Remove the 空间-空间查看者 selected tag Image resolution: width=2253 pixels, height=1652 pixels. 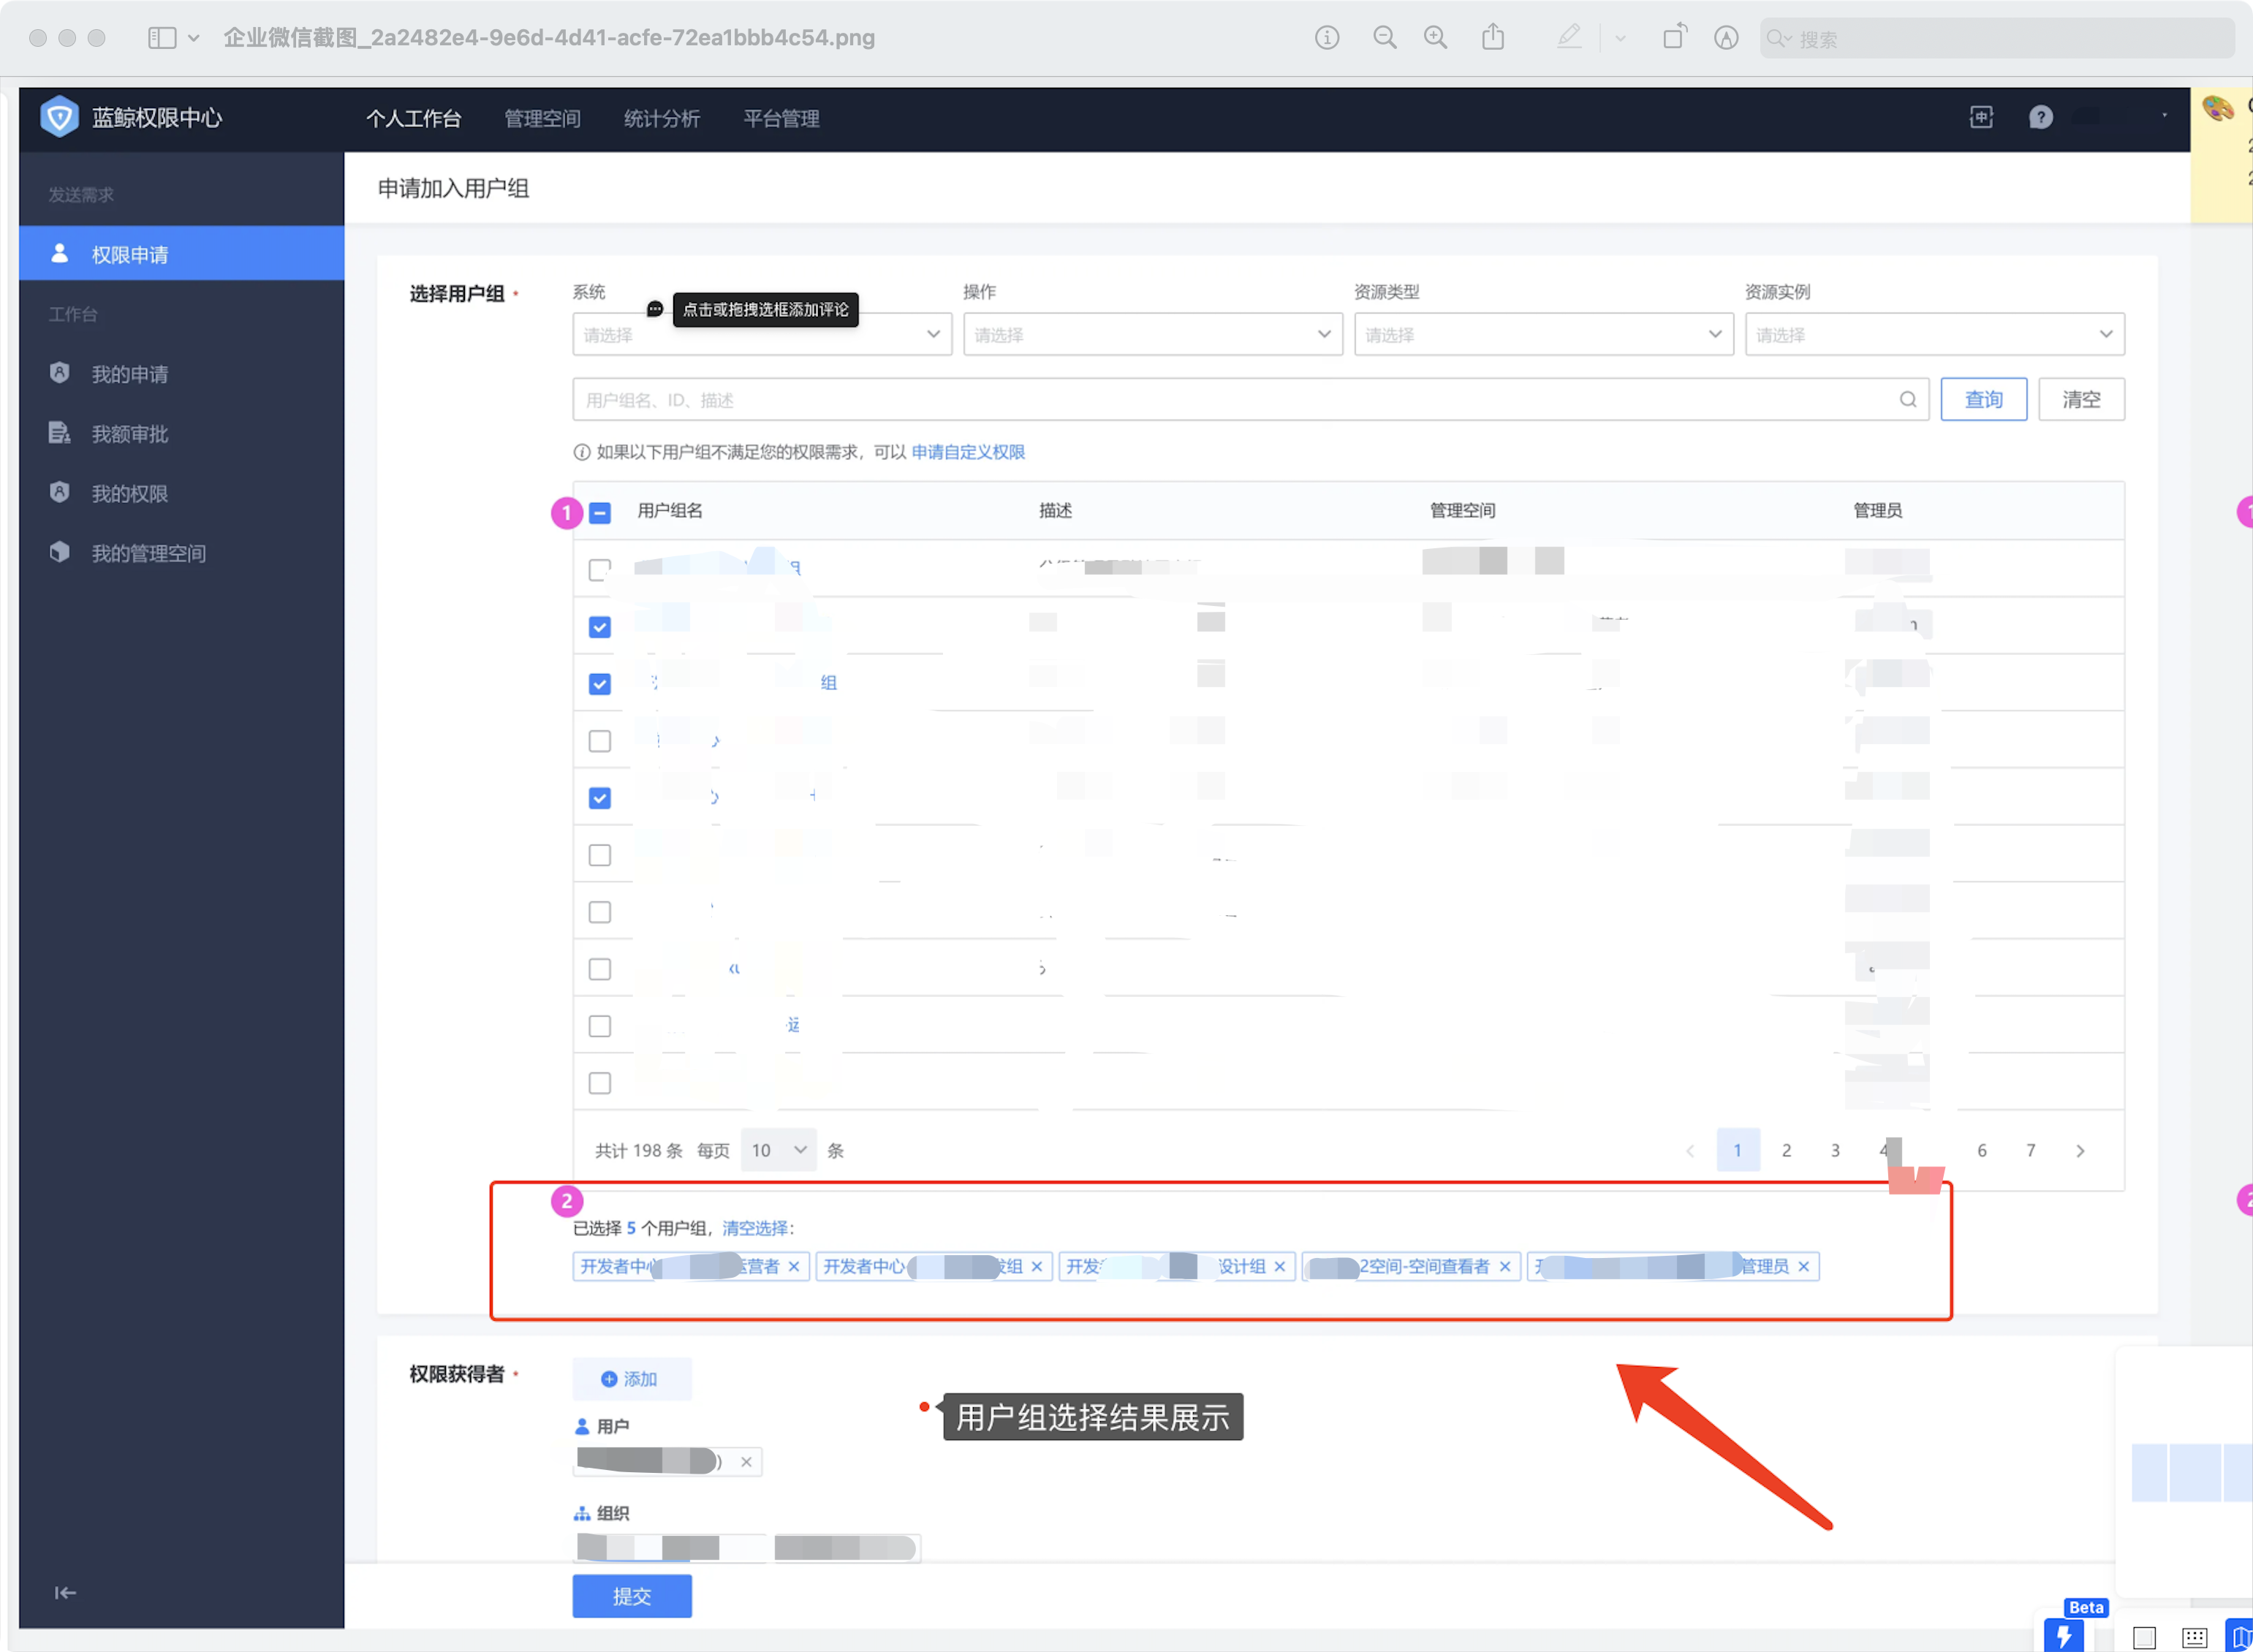click(1504, 1267)
